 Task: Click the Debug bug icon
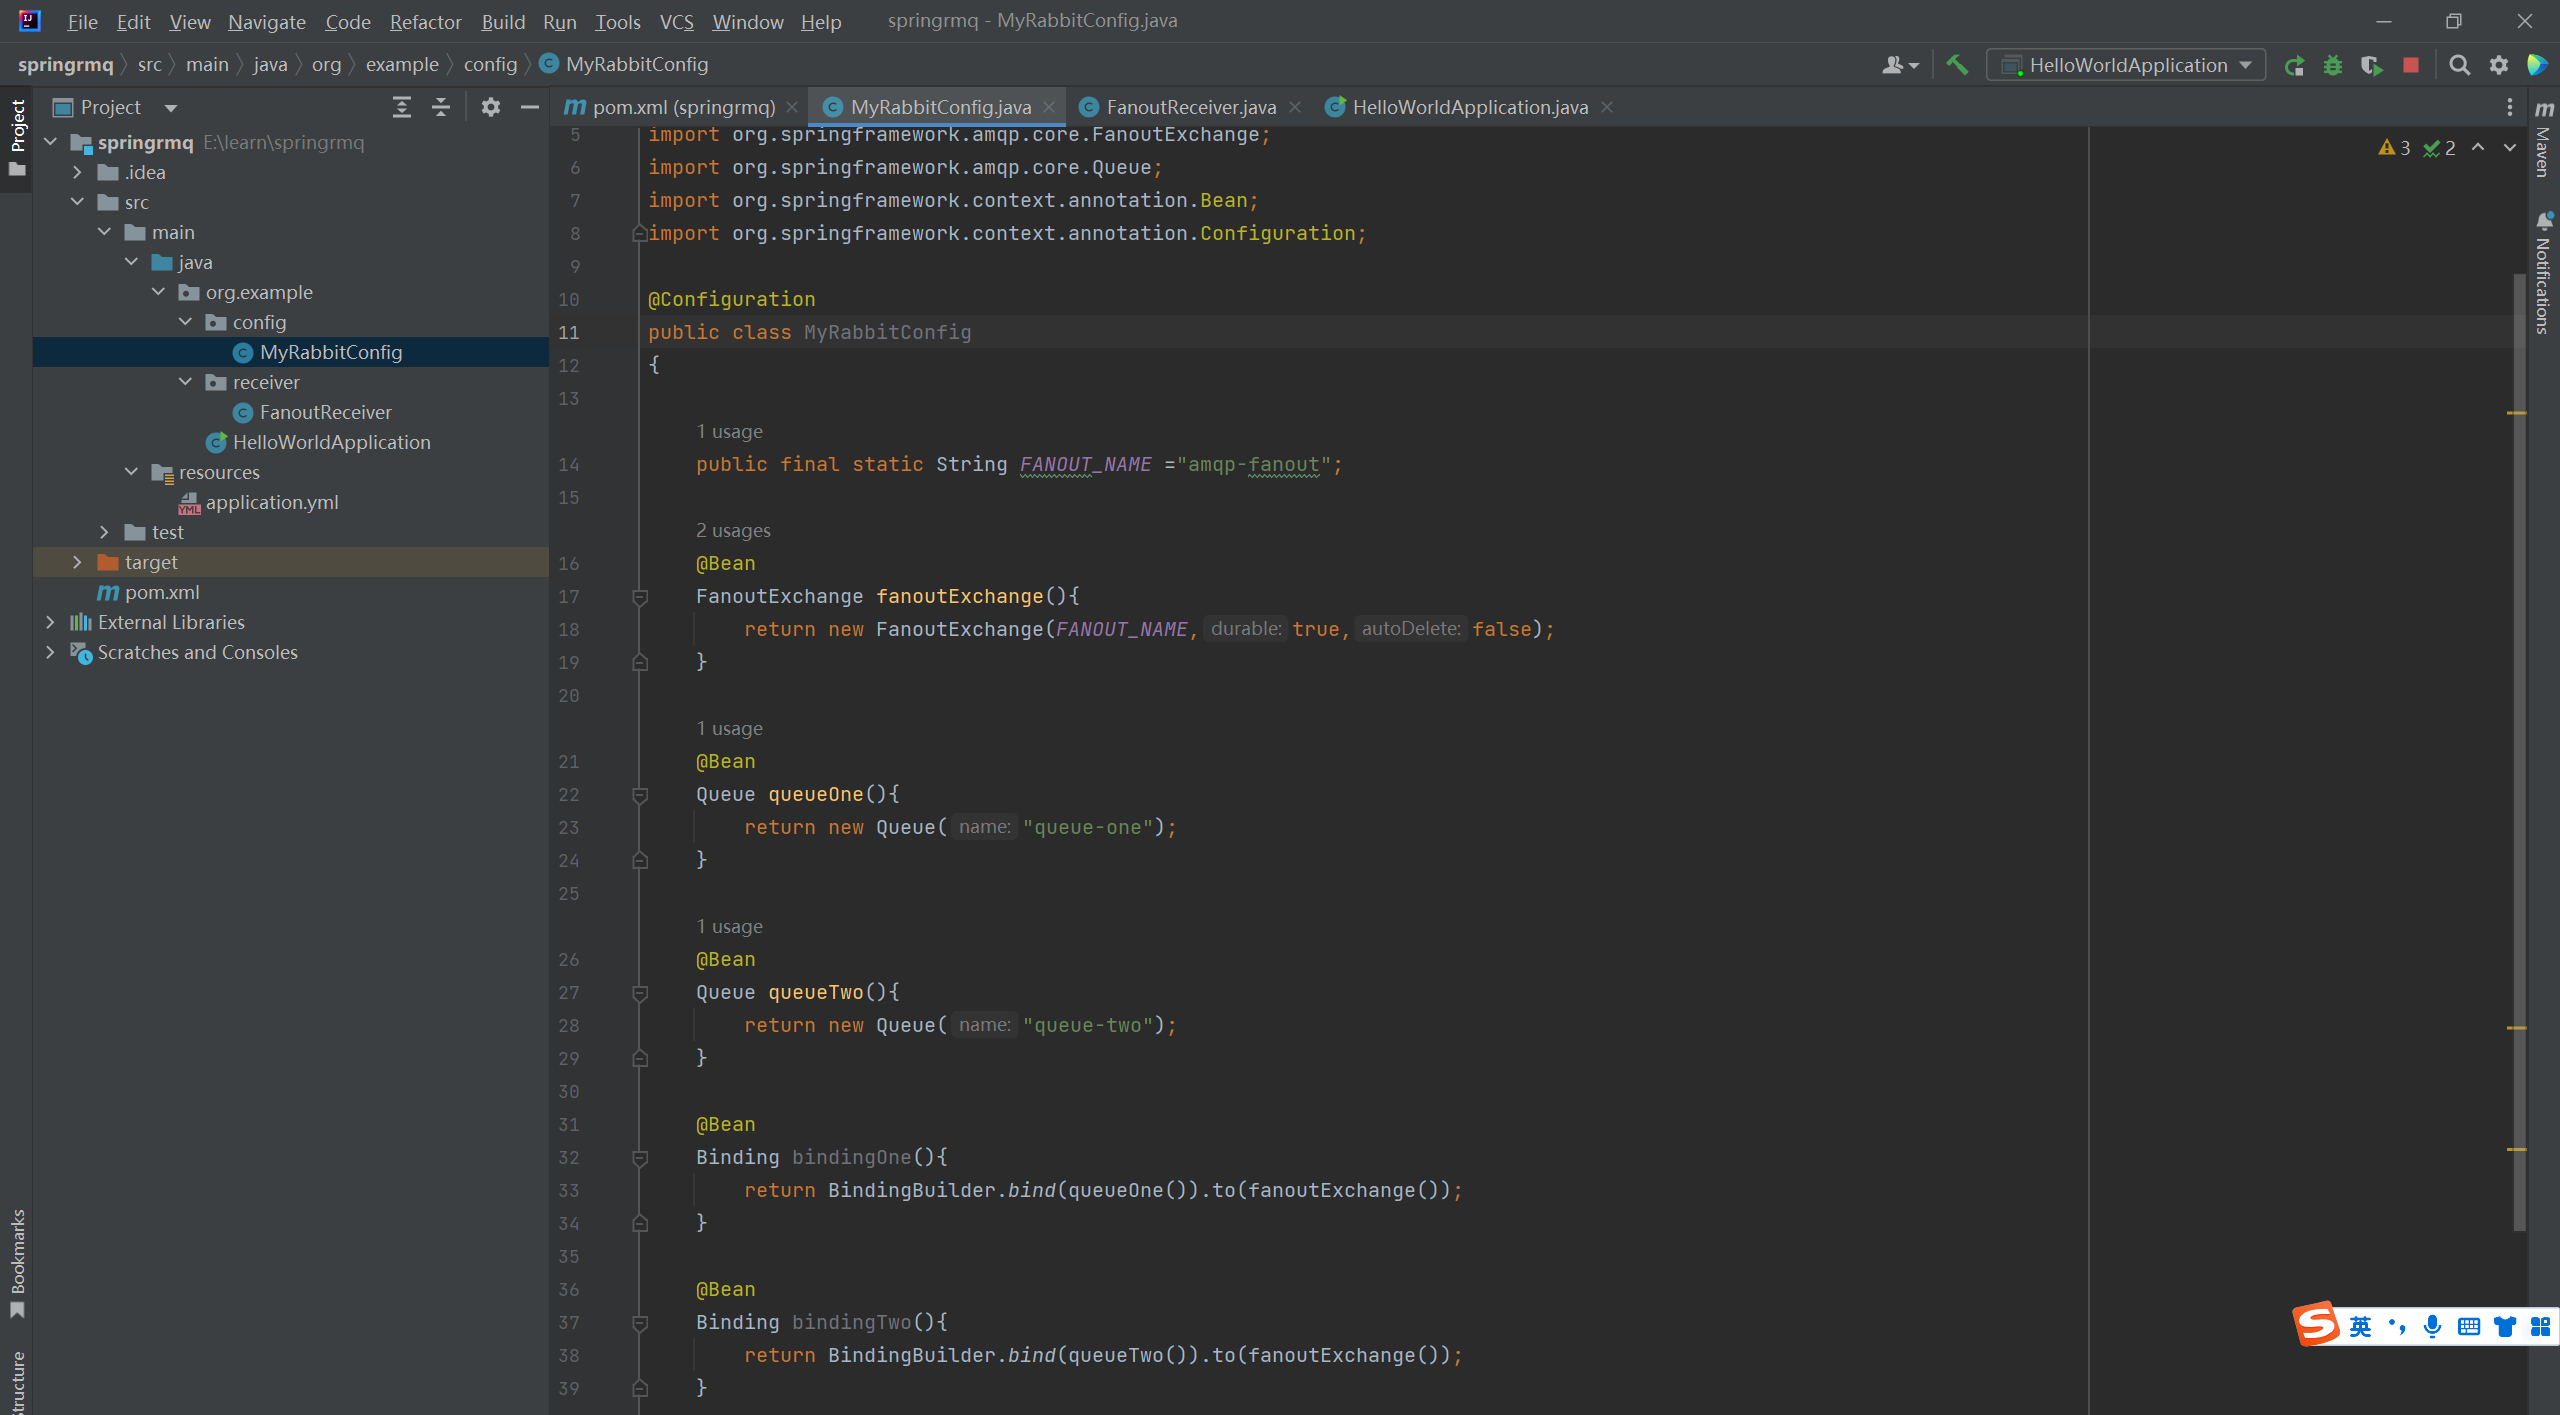pos(2333,65)
